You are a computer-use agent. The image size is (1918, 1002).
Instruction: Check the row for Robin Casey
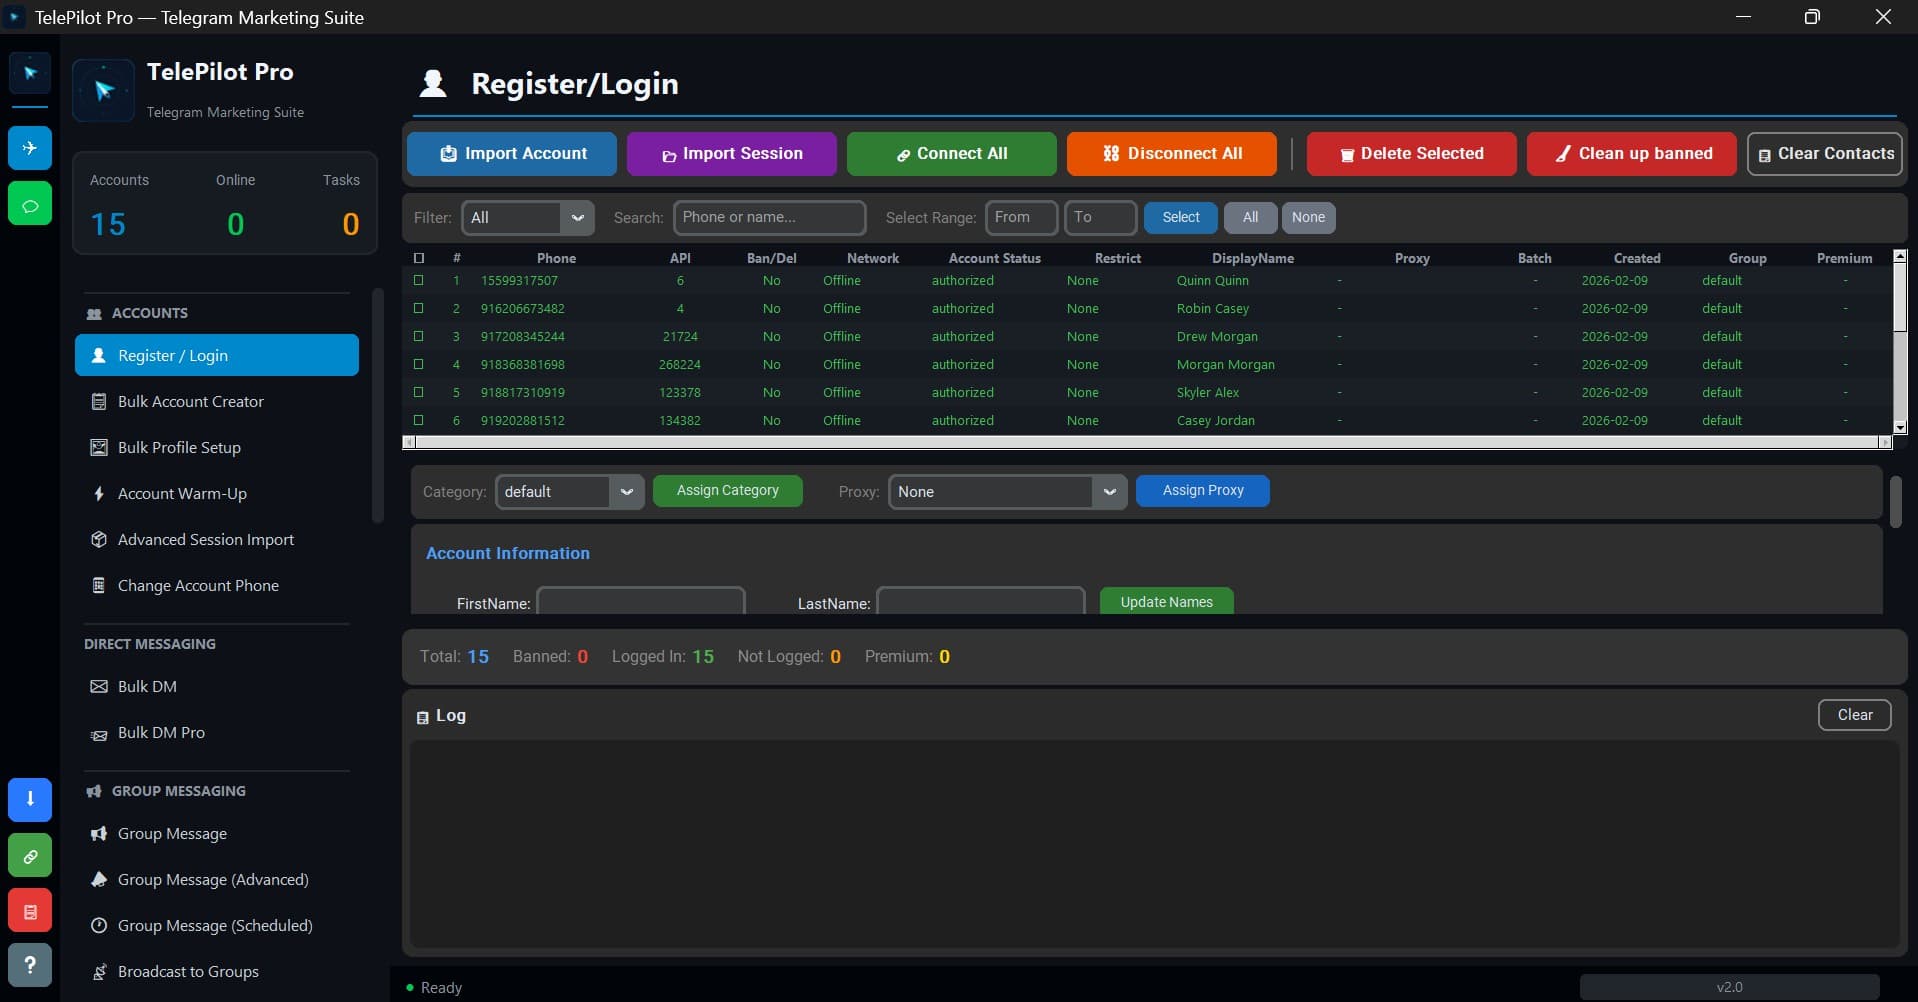coord(419,309)
